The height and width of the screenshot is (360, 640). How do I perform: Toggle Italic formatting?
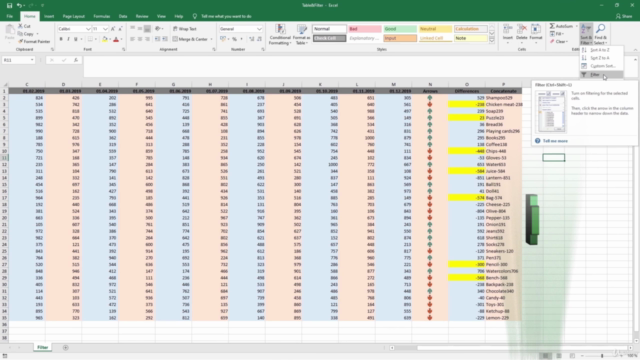pyautogui.click(x=68, y=39)
